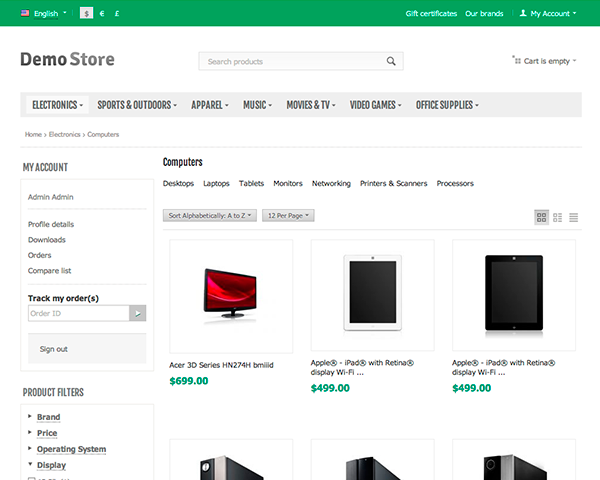The height and width of the screenshot is (480, 600).
Task: Open Tablets subcategory
Action: click(251, 183)
